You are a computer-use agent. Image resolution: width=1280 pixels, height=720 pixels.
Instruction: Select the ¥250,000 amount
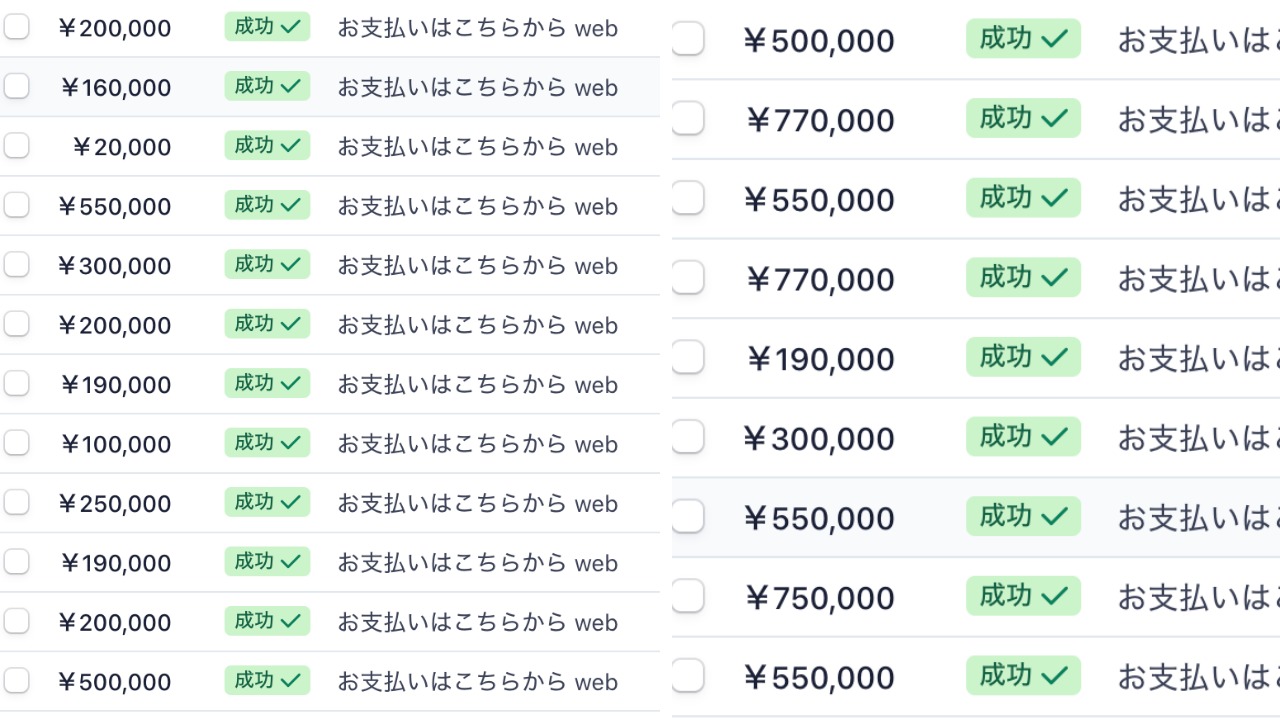[x=114, y=504]
